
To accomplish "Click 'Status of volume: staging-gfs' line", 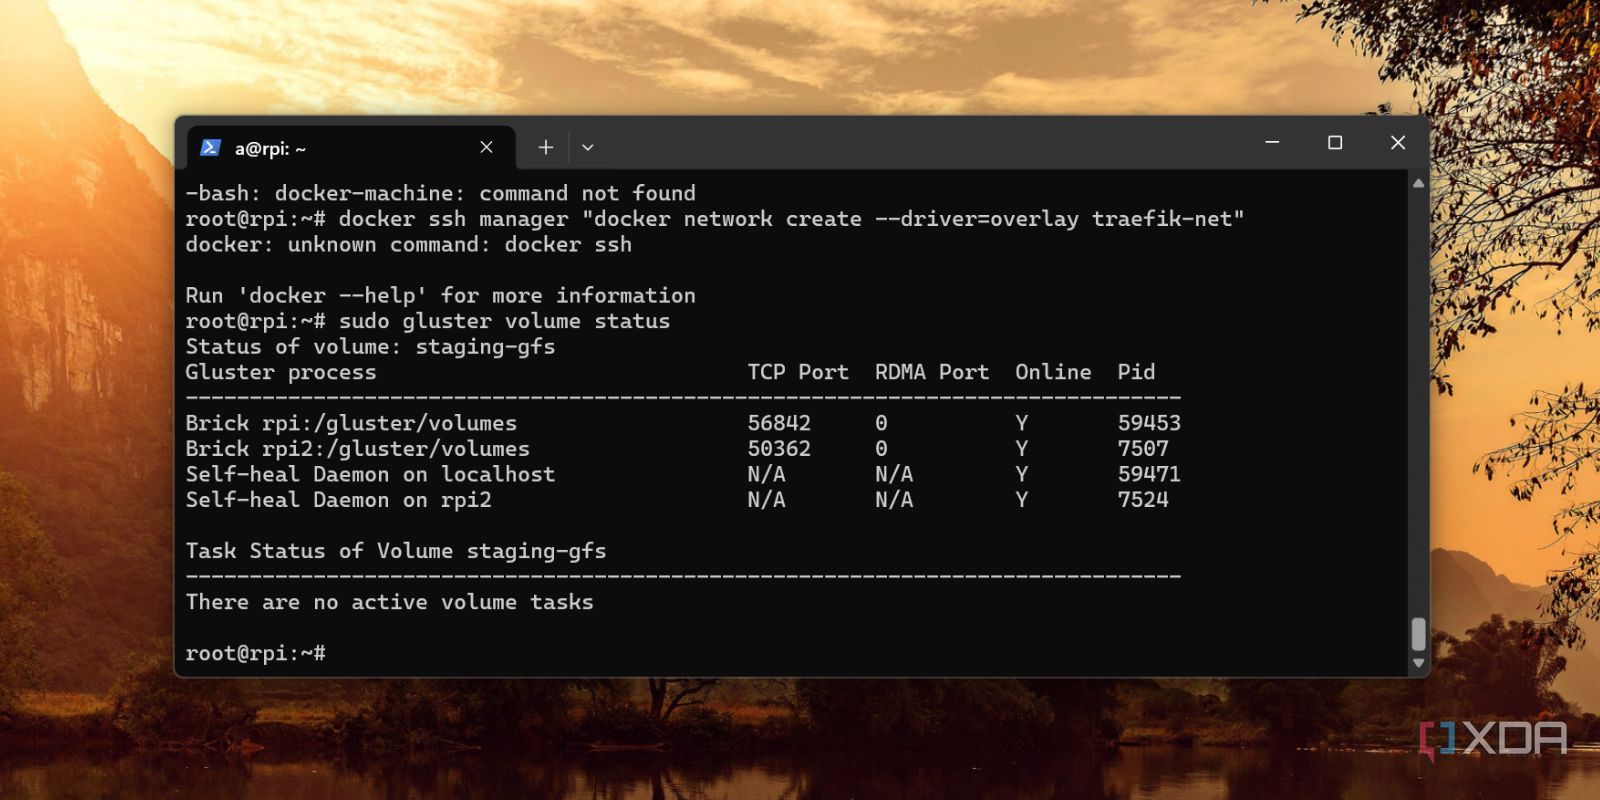I will pyautogui.click(x=370, y=347).
